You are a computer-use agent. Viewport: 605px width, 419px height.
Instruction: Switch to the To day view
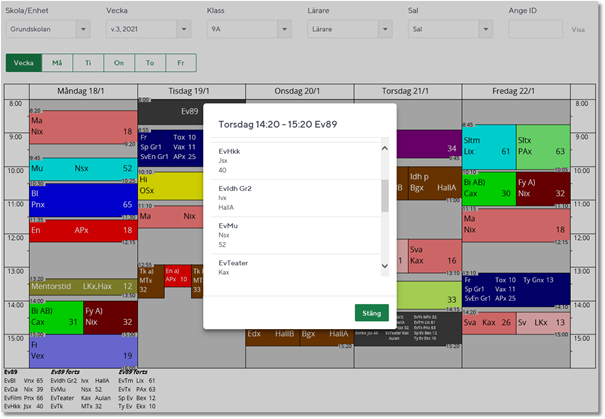(150, 62)
